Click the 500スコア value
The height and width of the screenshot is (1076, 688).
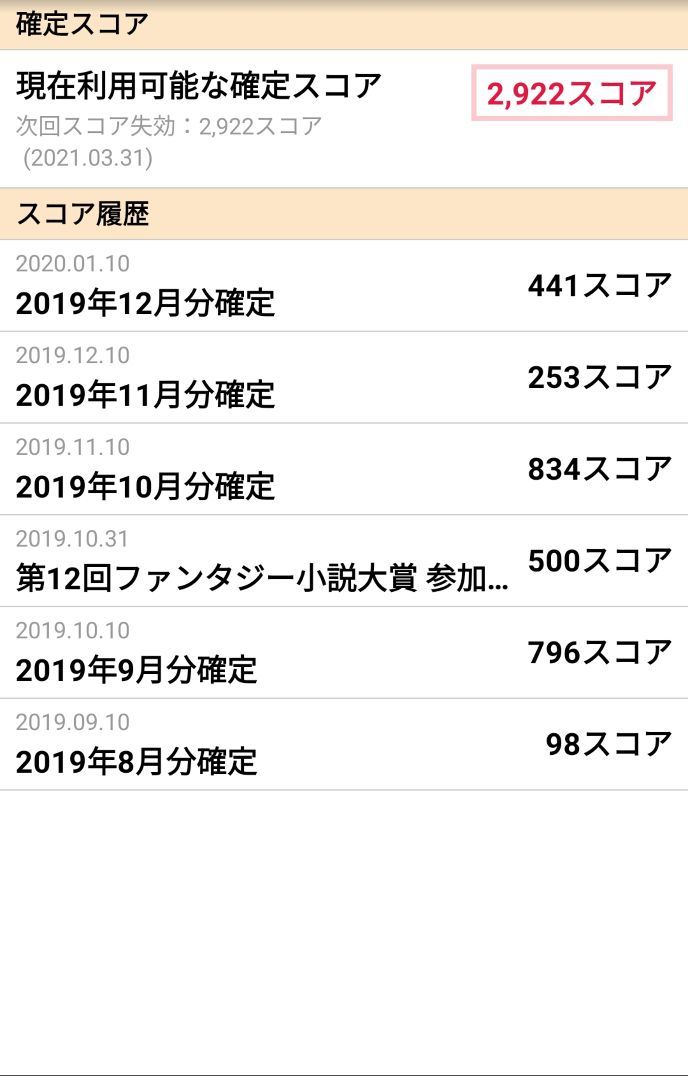pos(599,561)
